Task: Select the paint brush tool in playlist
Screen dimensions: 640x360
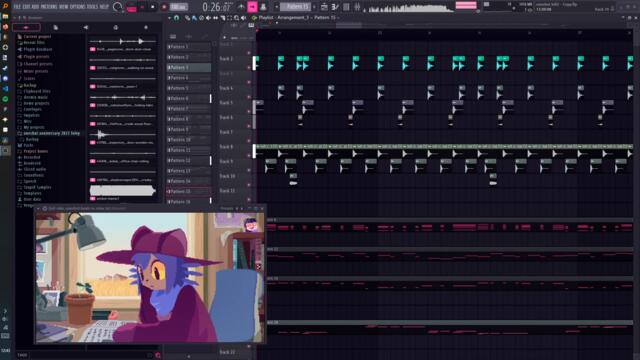Action: tap(194, 18)
